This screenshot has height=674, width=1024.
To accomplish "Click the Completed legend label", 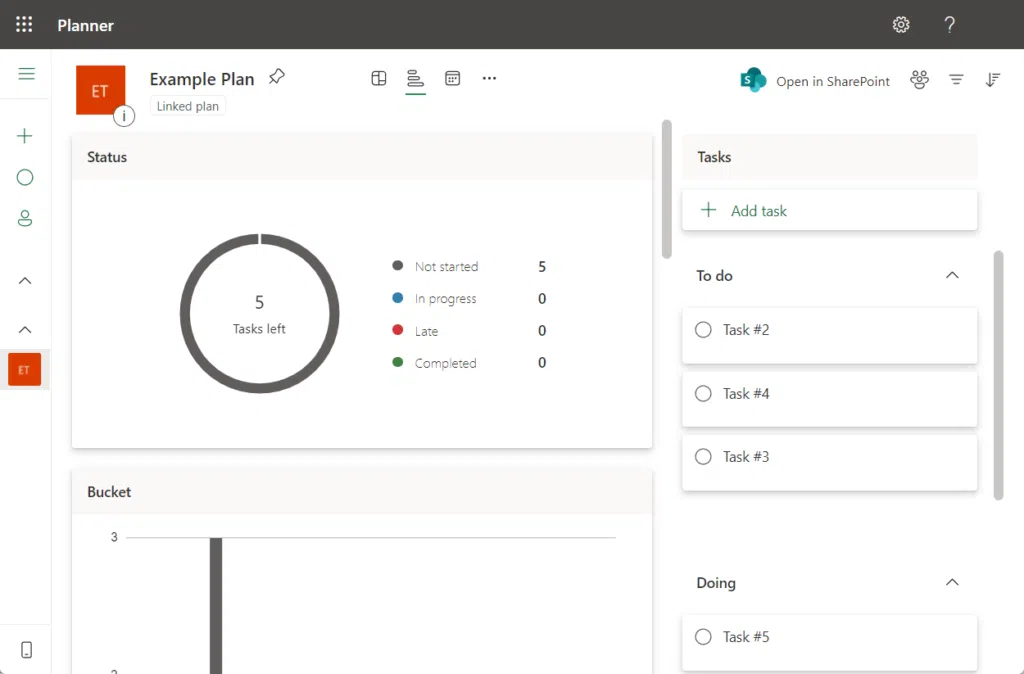I will [x=445, y=363].
